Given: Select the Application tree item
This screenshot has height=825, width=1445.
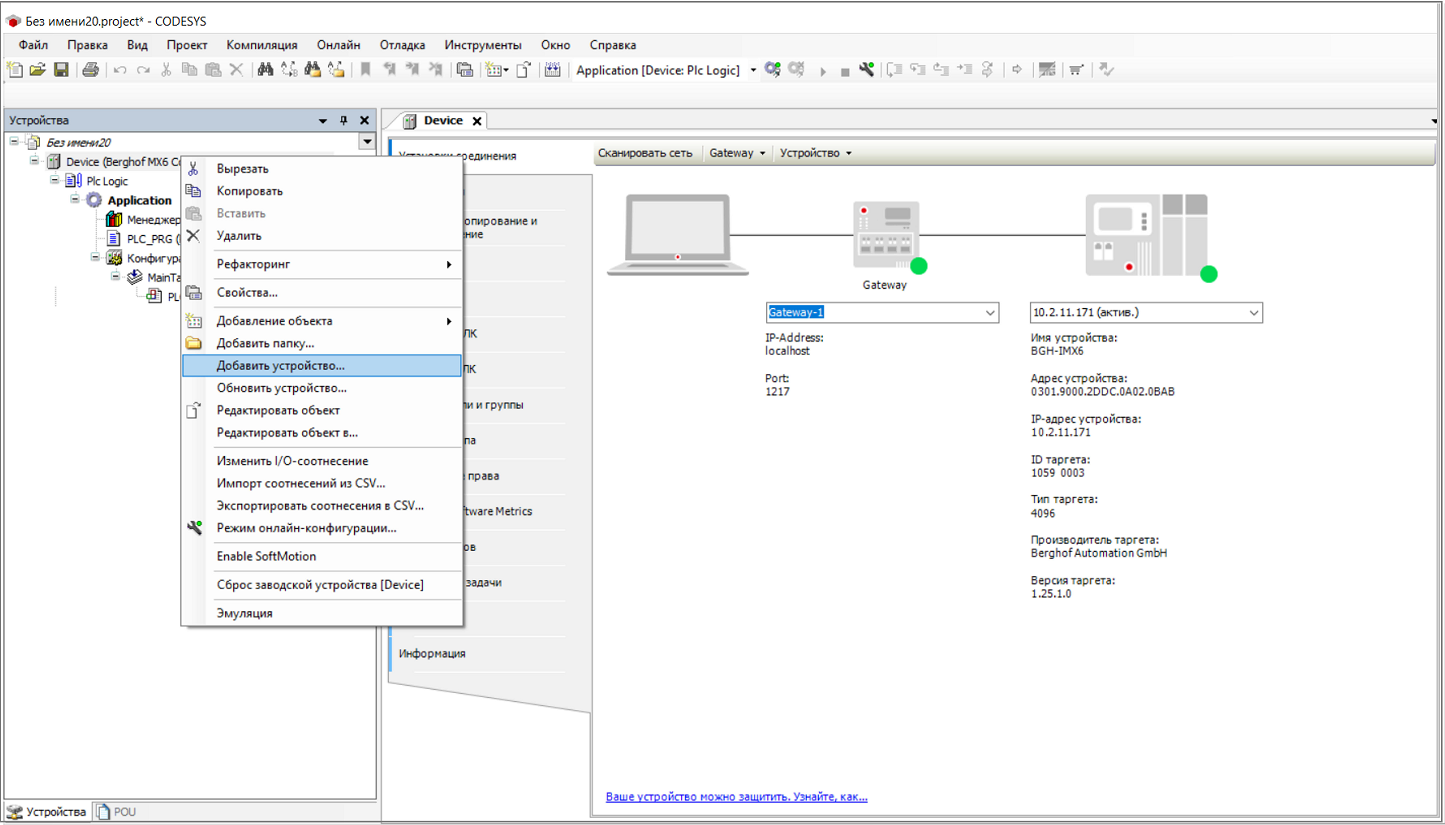Looking at the screenshot, I should pos(139,200).
